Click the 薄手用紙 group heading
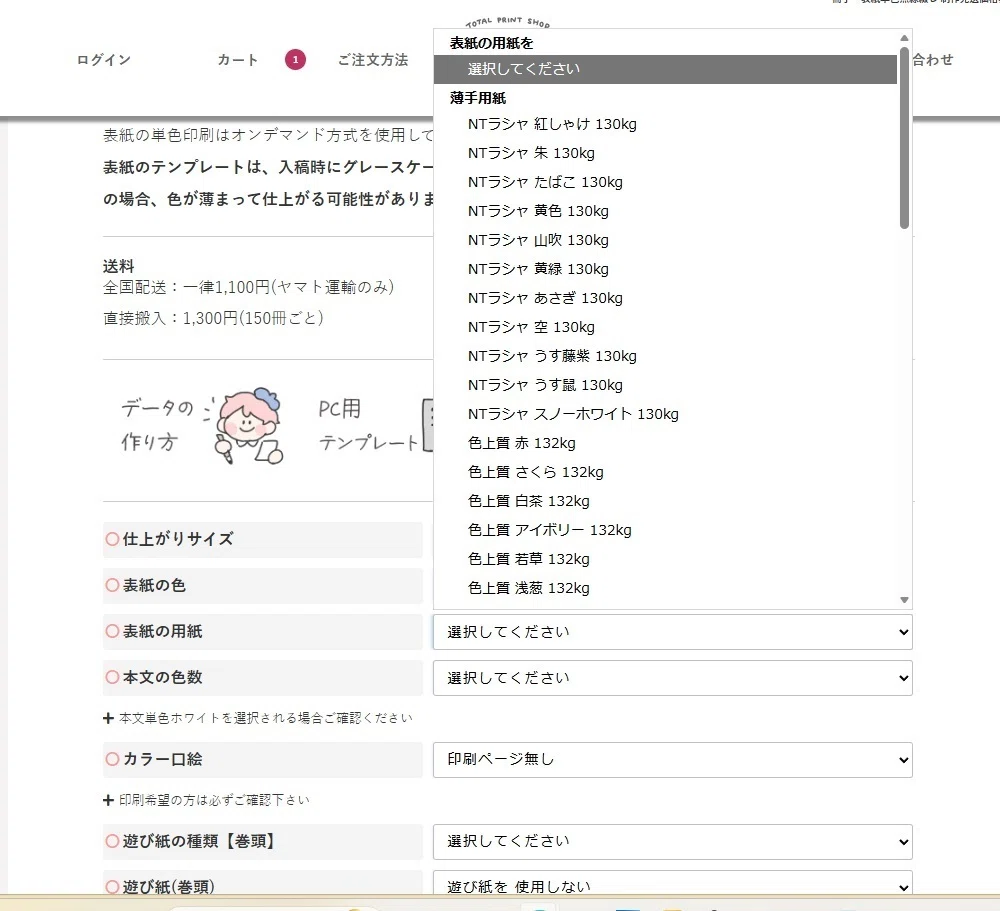This screenshot has height=911, width=1000. coord(478,98)
